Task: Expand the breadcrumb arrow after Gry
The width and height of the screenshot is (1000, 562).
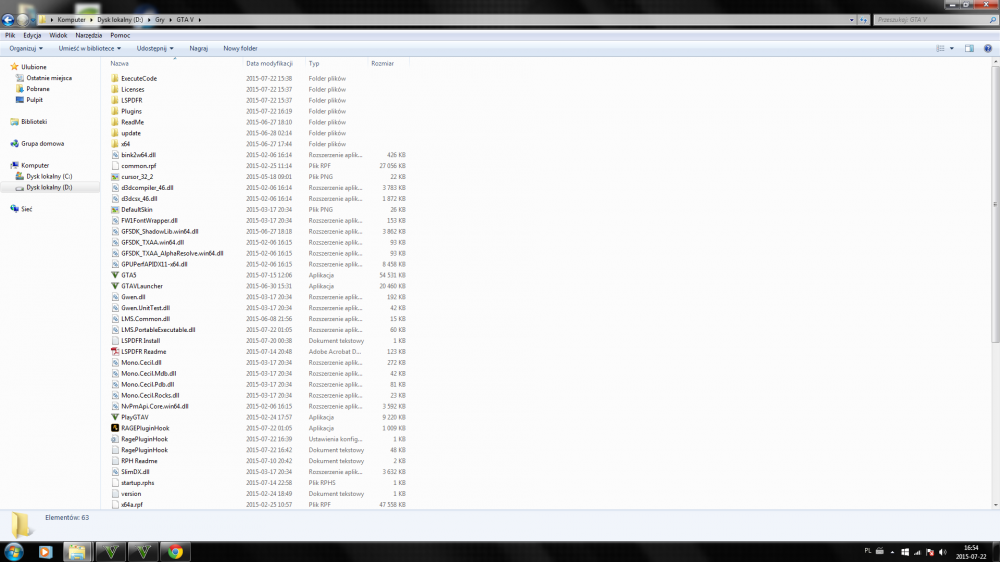Action: (x=170, y=20)
